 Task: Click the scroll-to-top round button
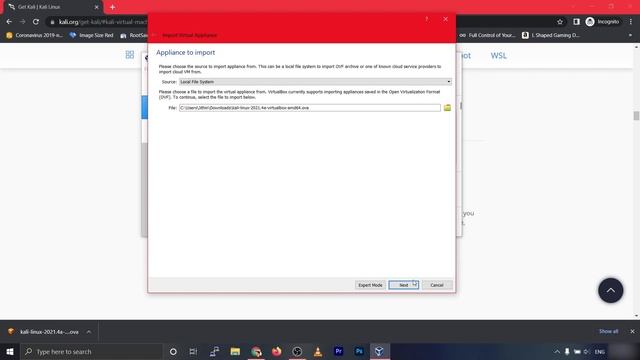(x=611, y=290)
